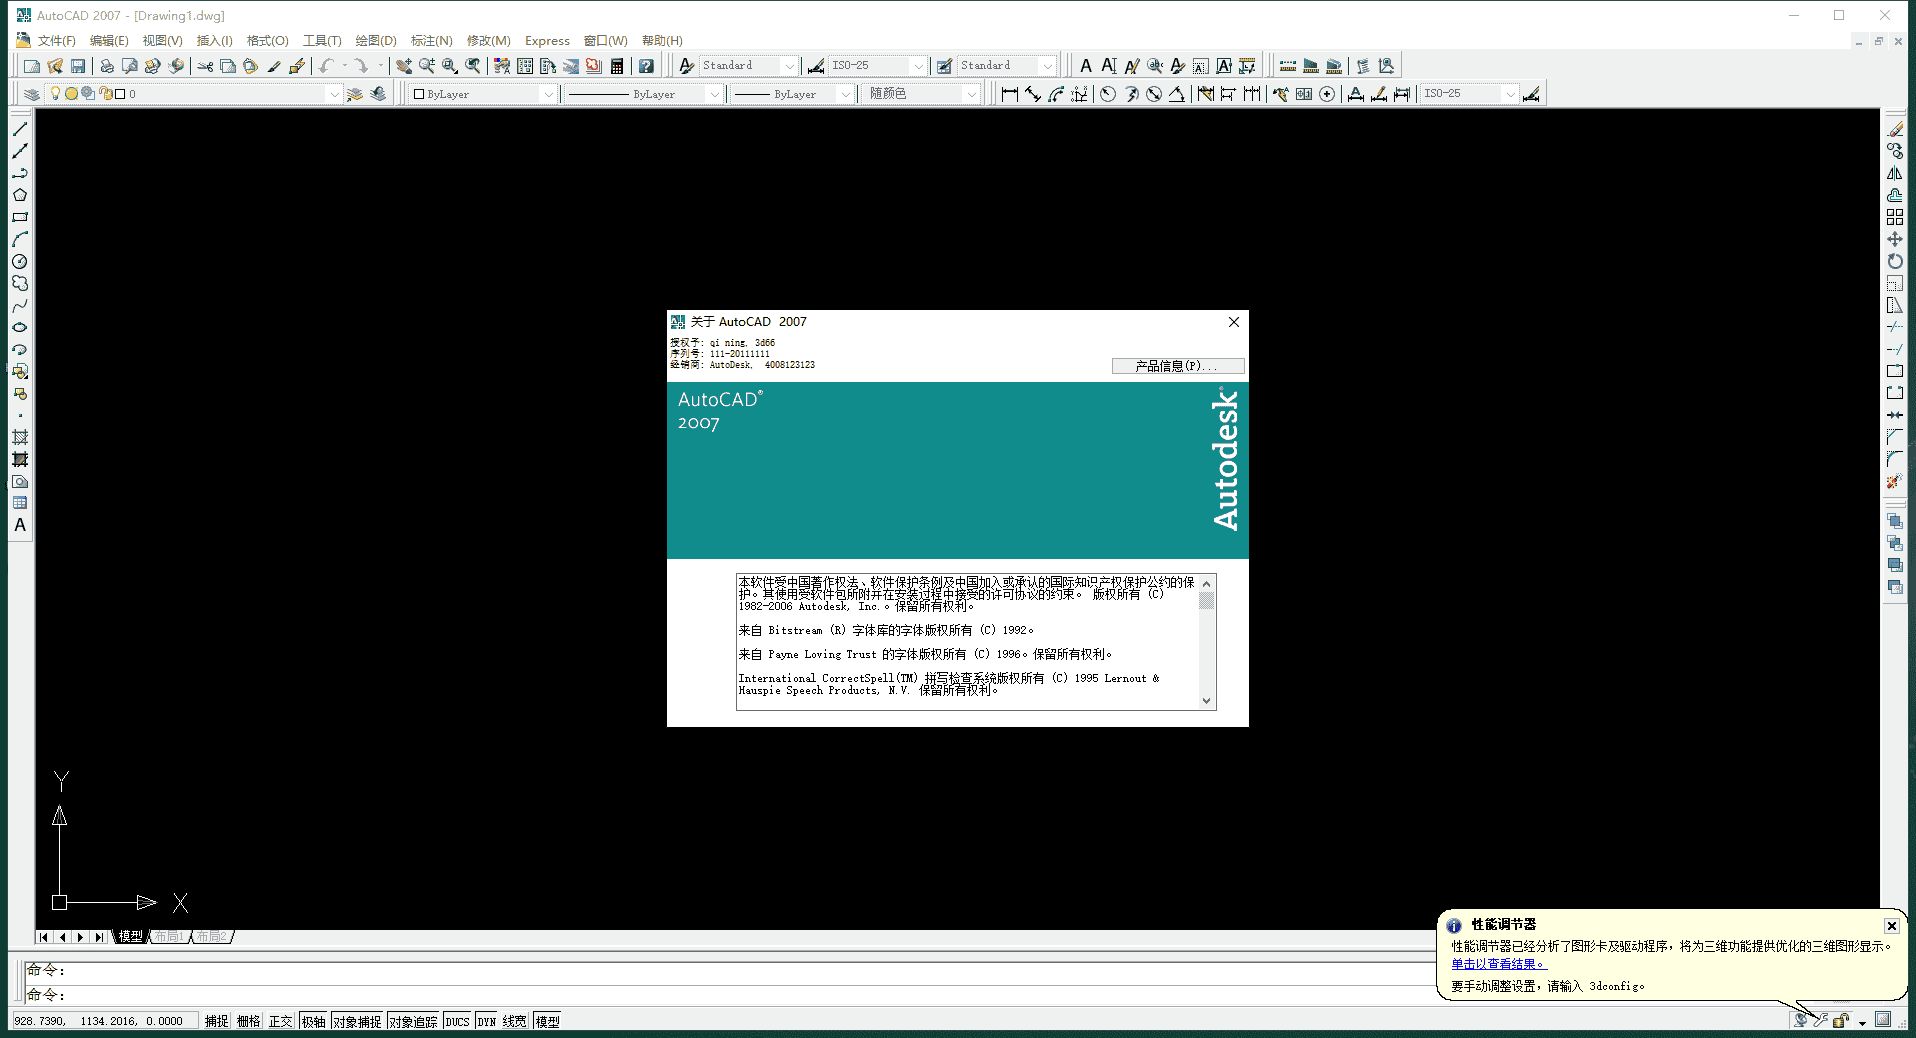This screenshot has width=1916, height=1038.
Task: Click the 单击以查看结果 link
Action: [x=1496, y=963]
